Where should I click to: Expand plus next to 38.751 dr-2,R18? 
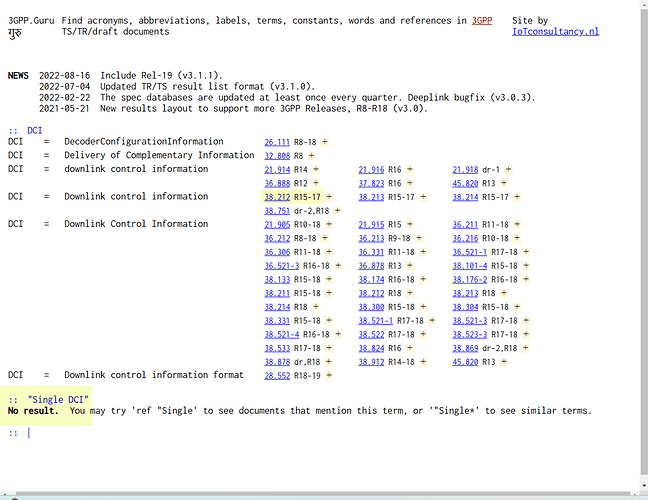click(338, 211)
